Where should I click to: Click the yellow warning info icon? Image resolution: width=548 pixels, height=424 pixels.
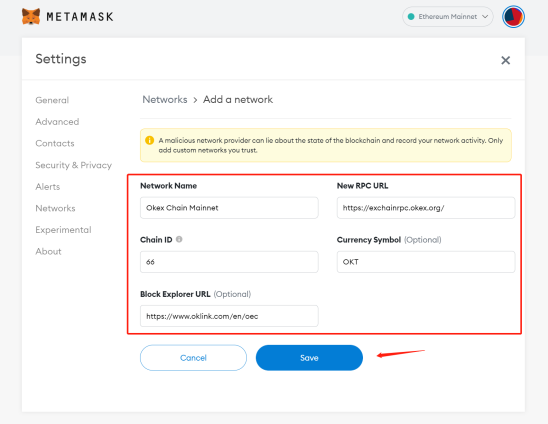click(x=149, y=140)
